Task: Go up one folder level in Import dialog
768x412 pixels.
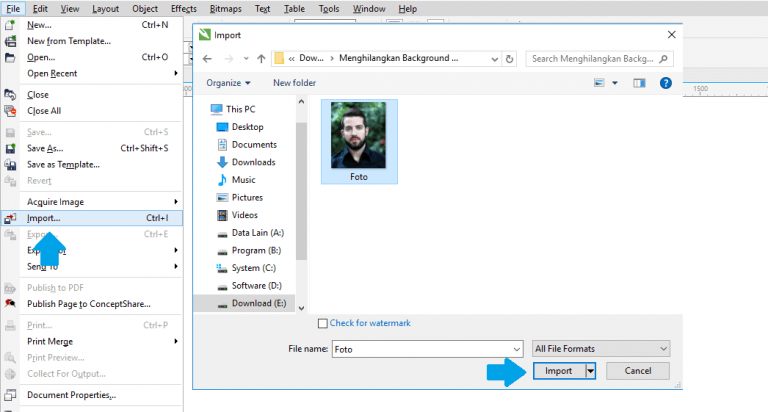Action: (x=261, y=59)
